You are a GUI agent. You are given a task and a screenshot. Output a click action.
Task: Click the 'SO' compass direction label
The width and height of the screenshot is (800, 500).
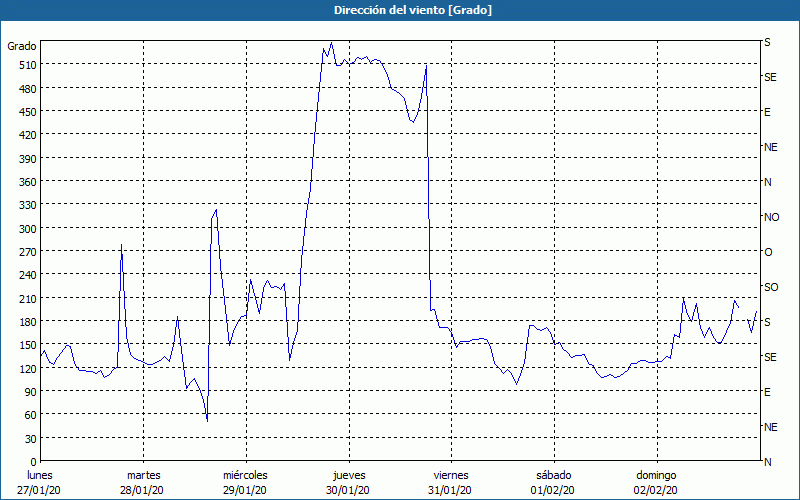(771, 287)
